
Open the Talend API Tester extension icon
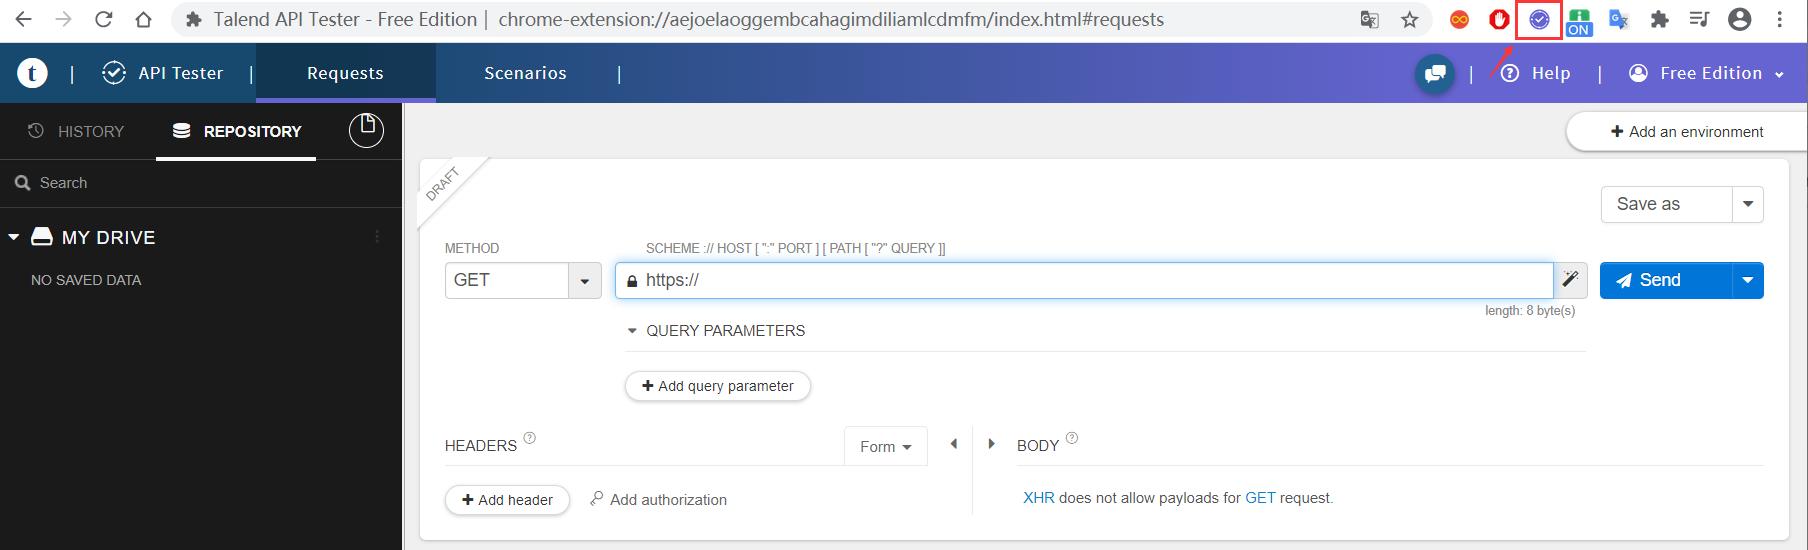1539,19
